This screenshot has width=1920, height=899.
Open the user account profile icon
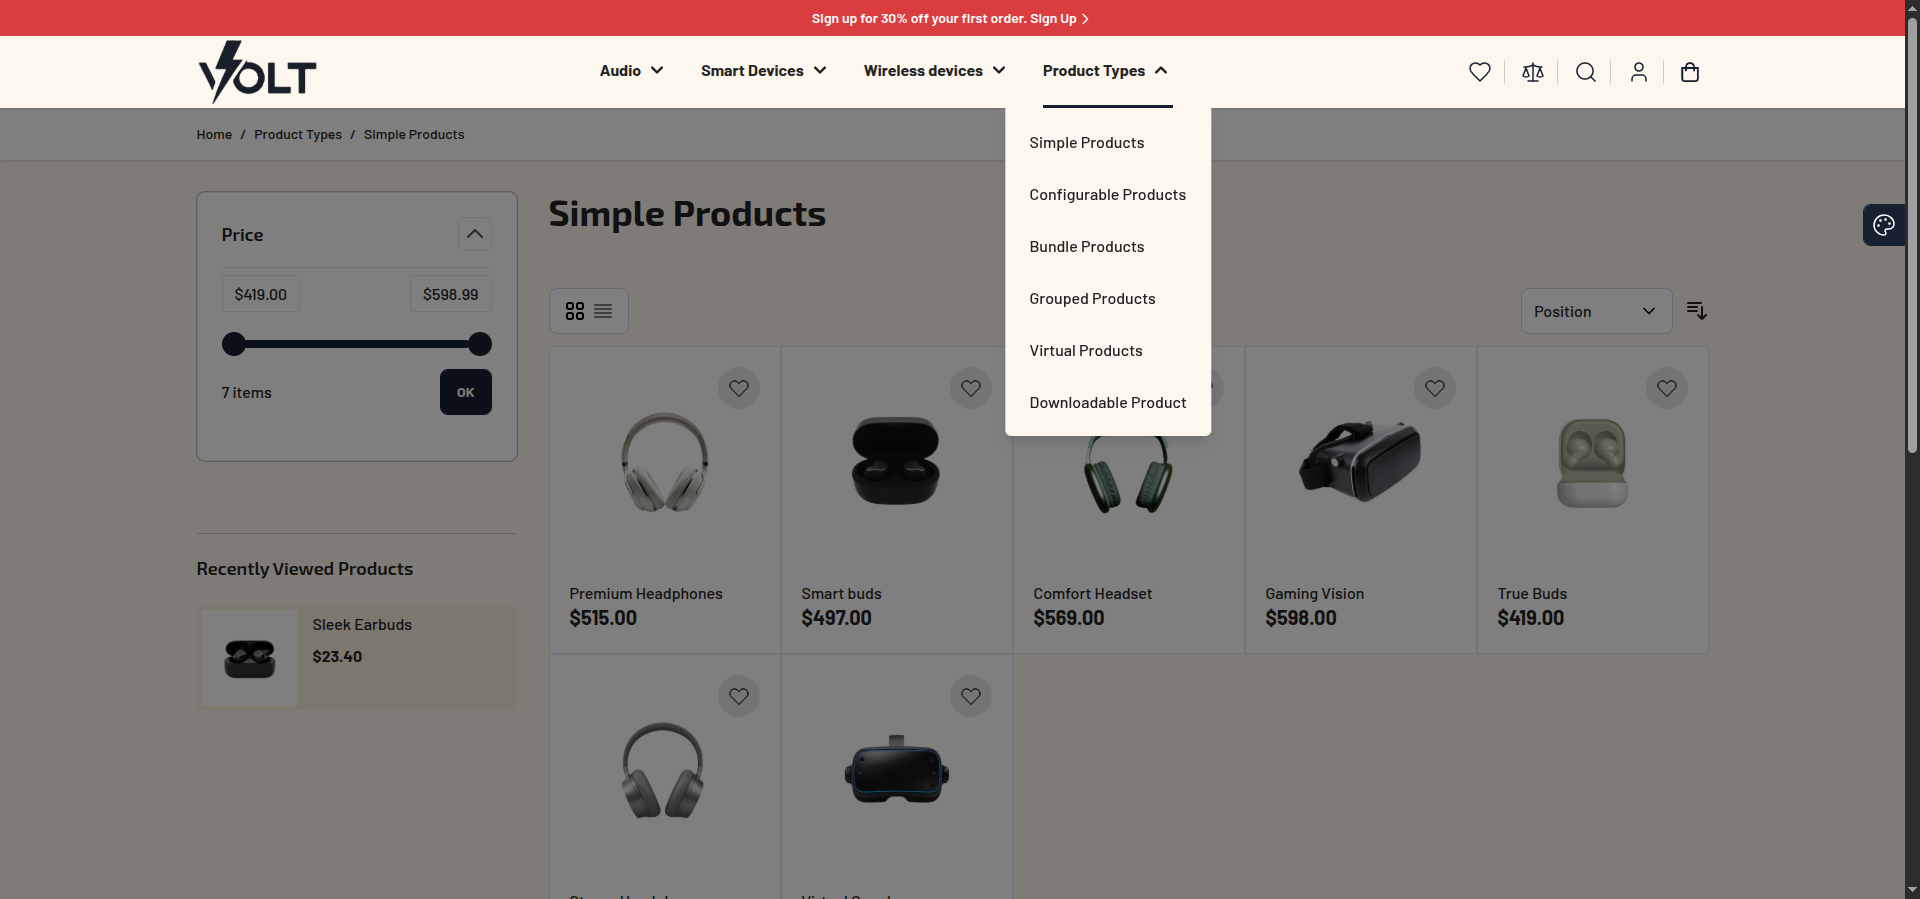pyautogui.click(x=1638, y=72)
